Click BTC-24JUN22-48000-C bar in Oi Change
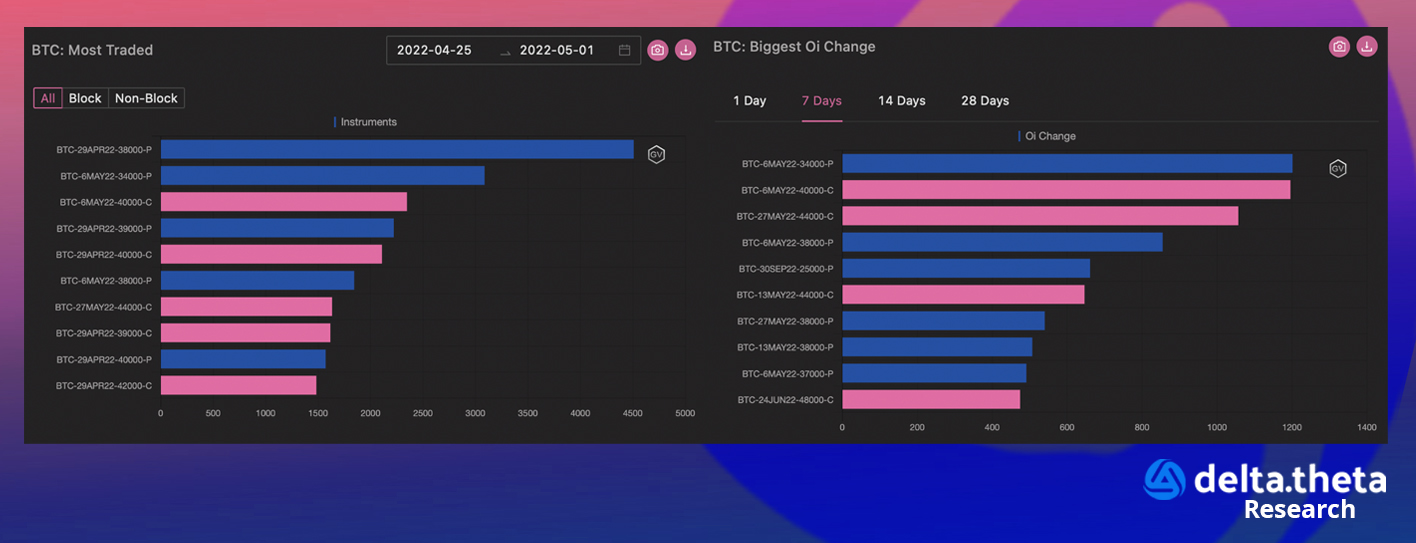 pyautogui.click(x=931, y=399)
